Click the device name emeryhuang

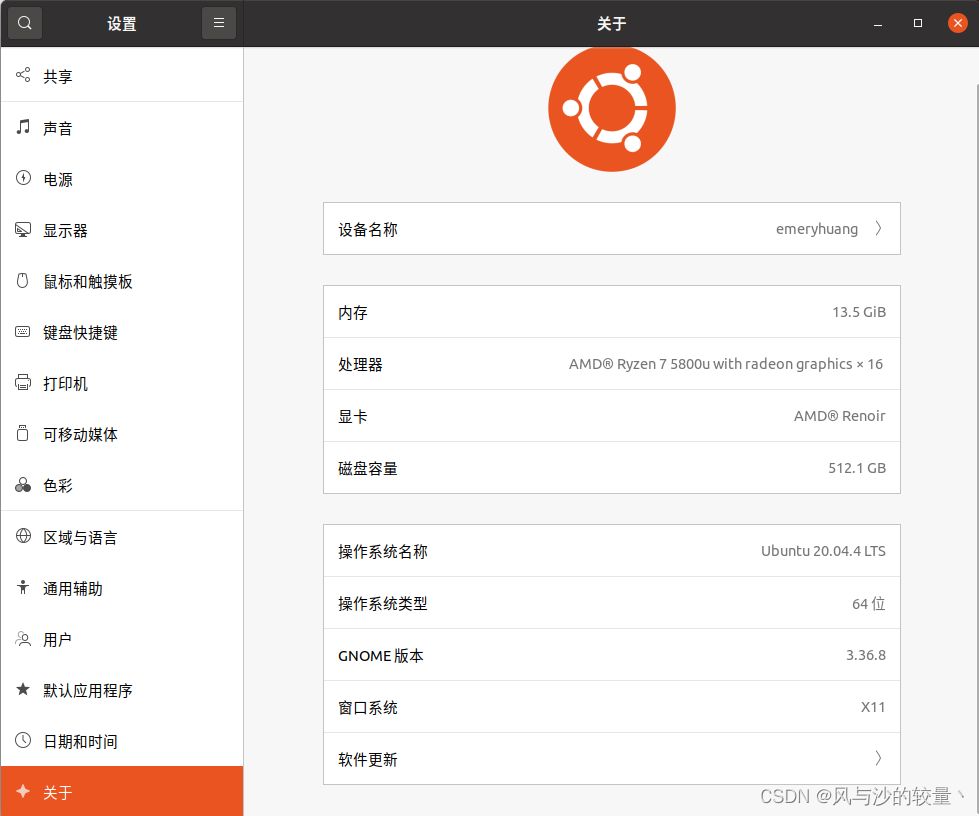817,229
